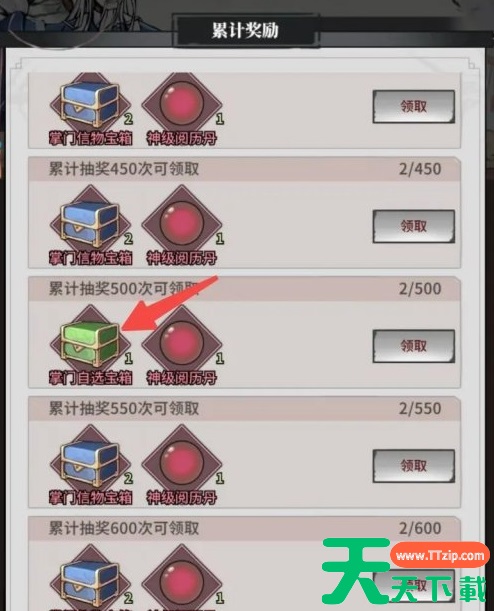
Task: Tap the blue chest in the 600 reward row
Action: [x=90, y=577]
